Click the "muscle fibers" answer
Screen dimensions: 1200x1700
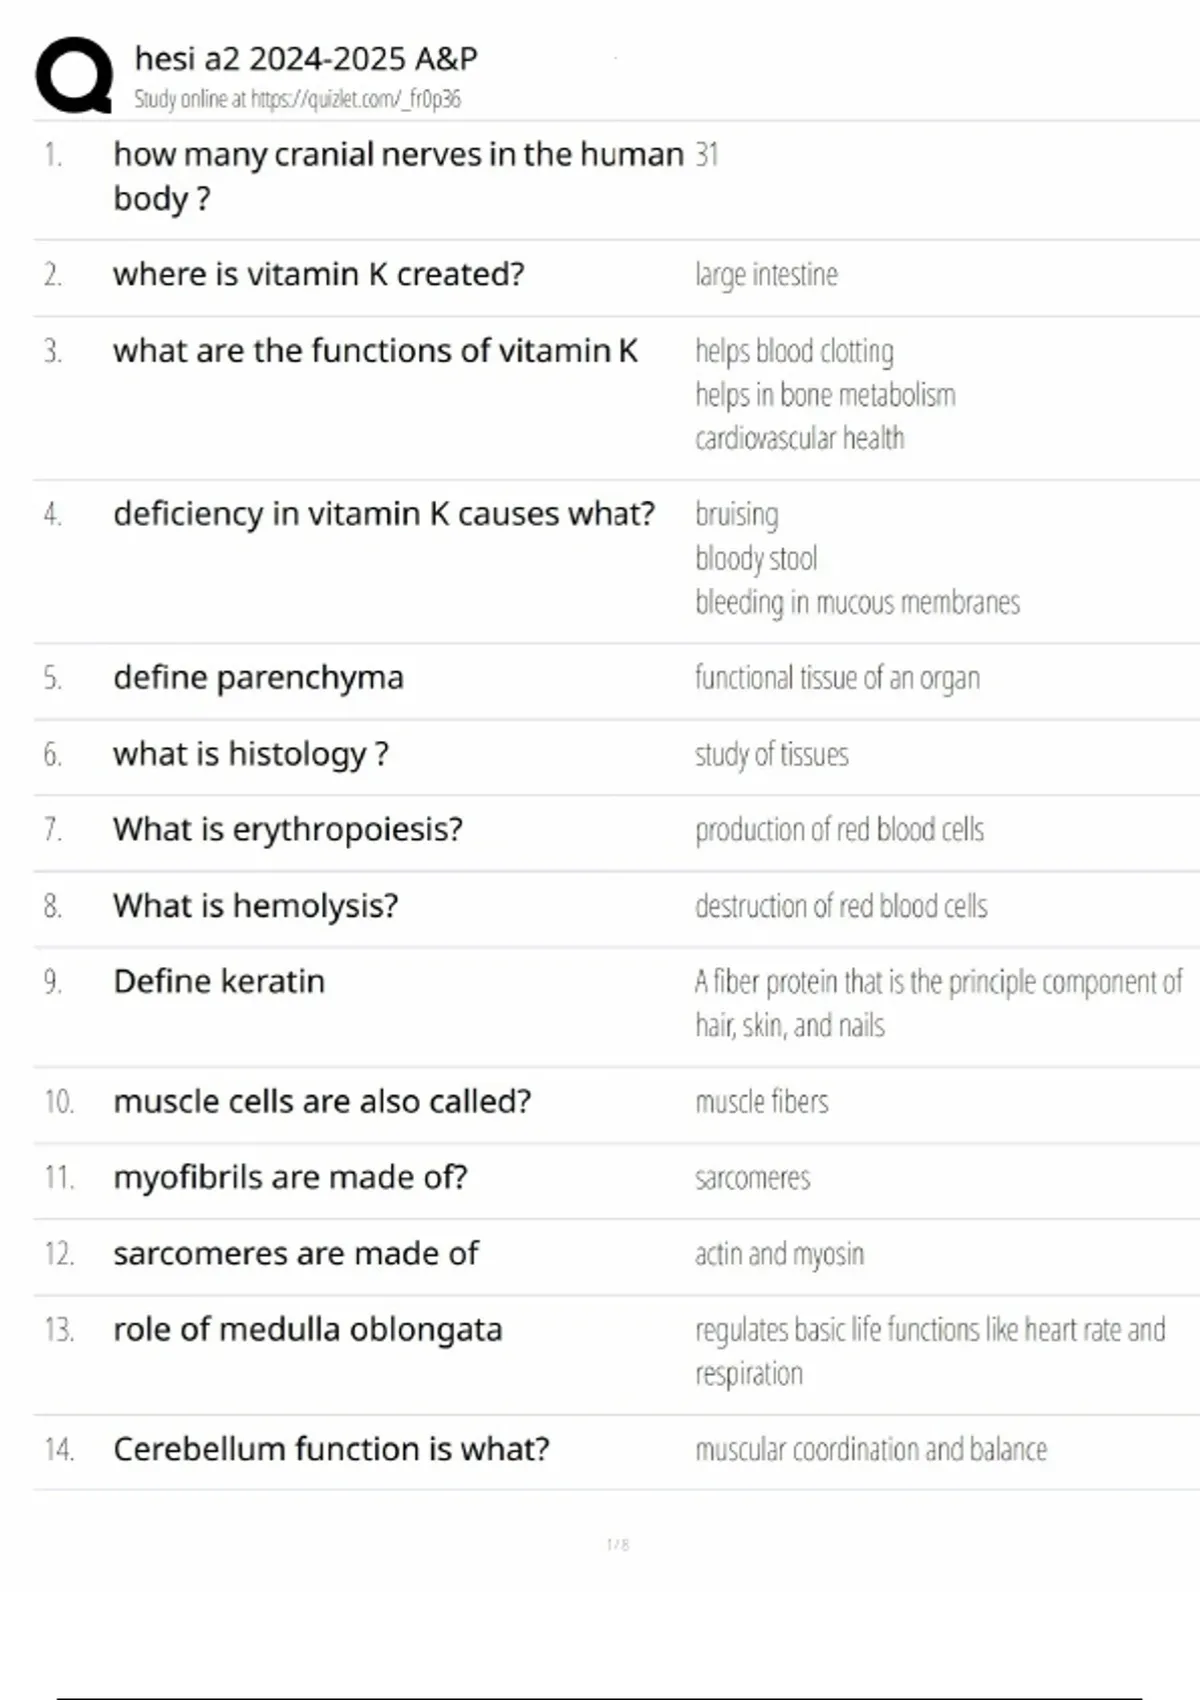(762, 1102)
